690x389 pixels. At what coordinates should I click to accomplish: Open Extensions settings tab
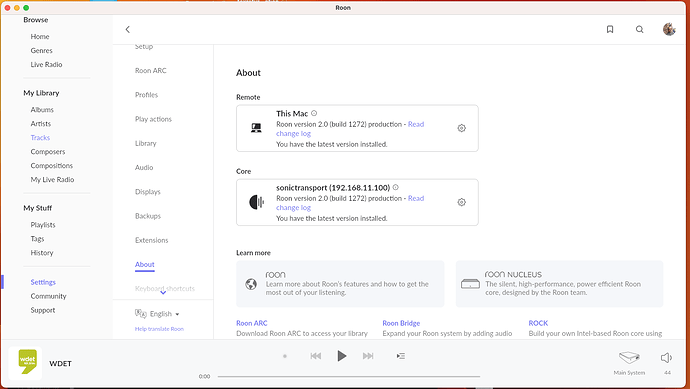click(151, 240)
